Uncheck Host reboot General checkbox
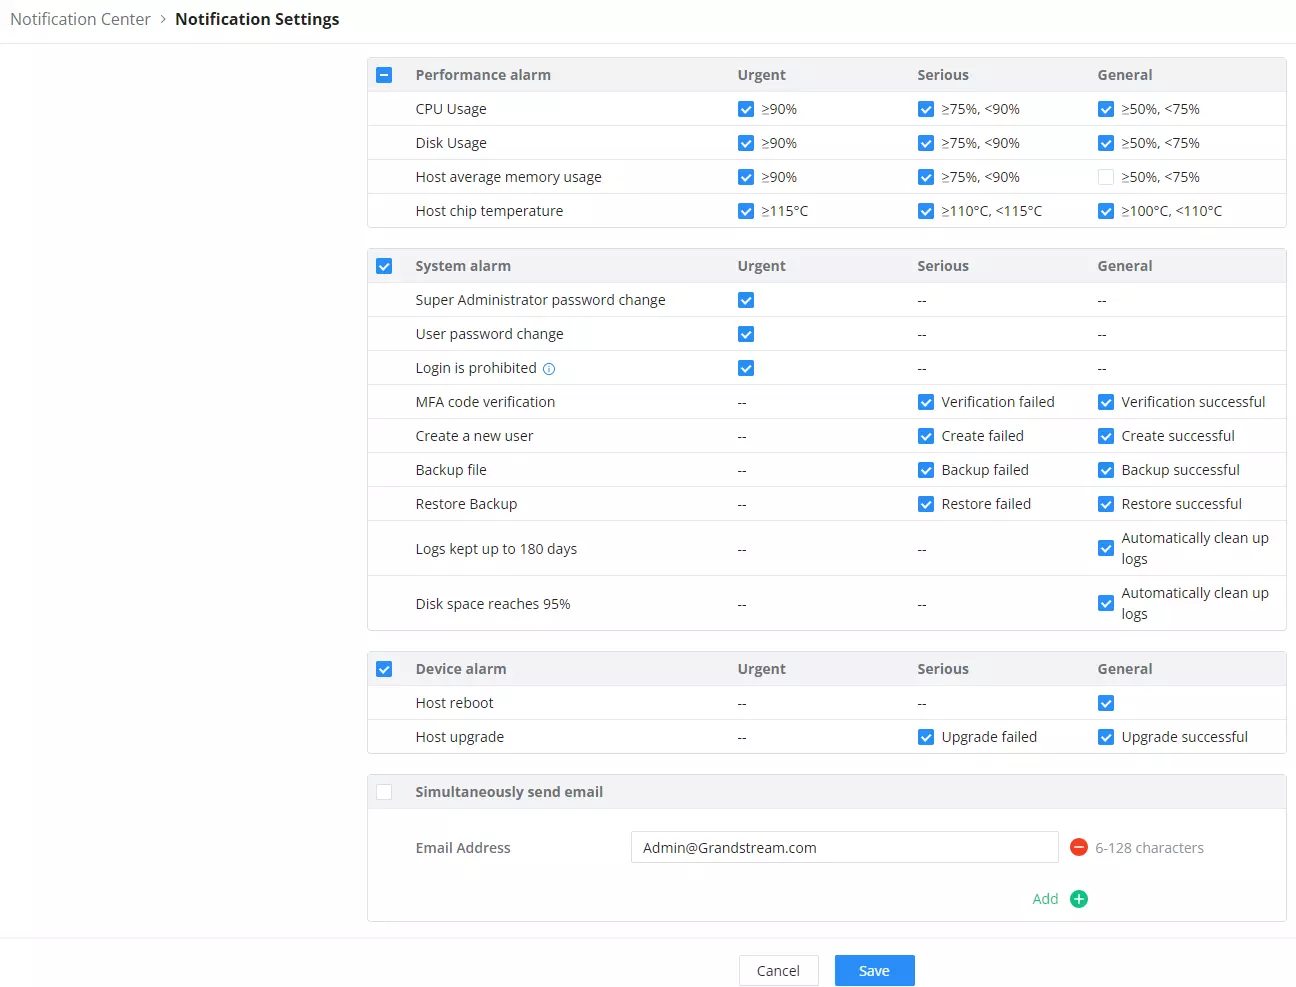 [1106, 703]
